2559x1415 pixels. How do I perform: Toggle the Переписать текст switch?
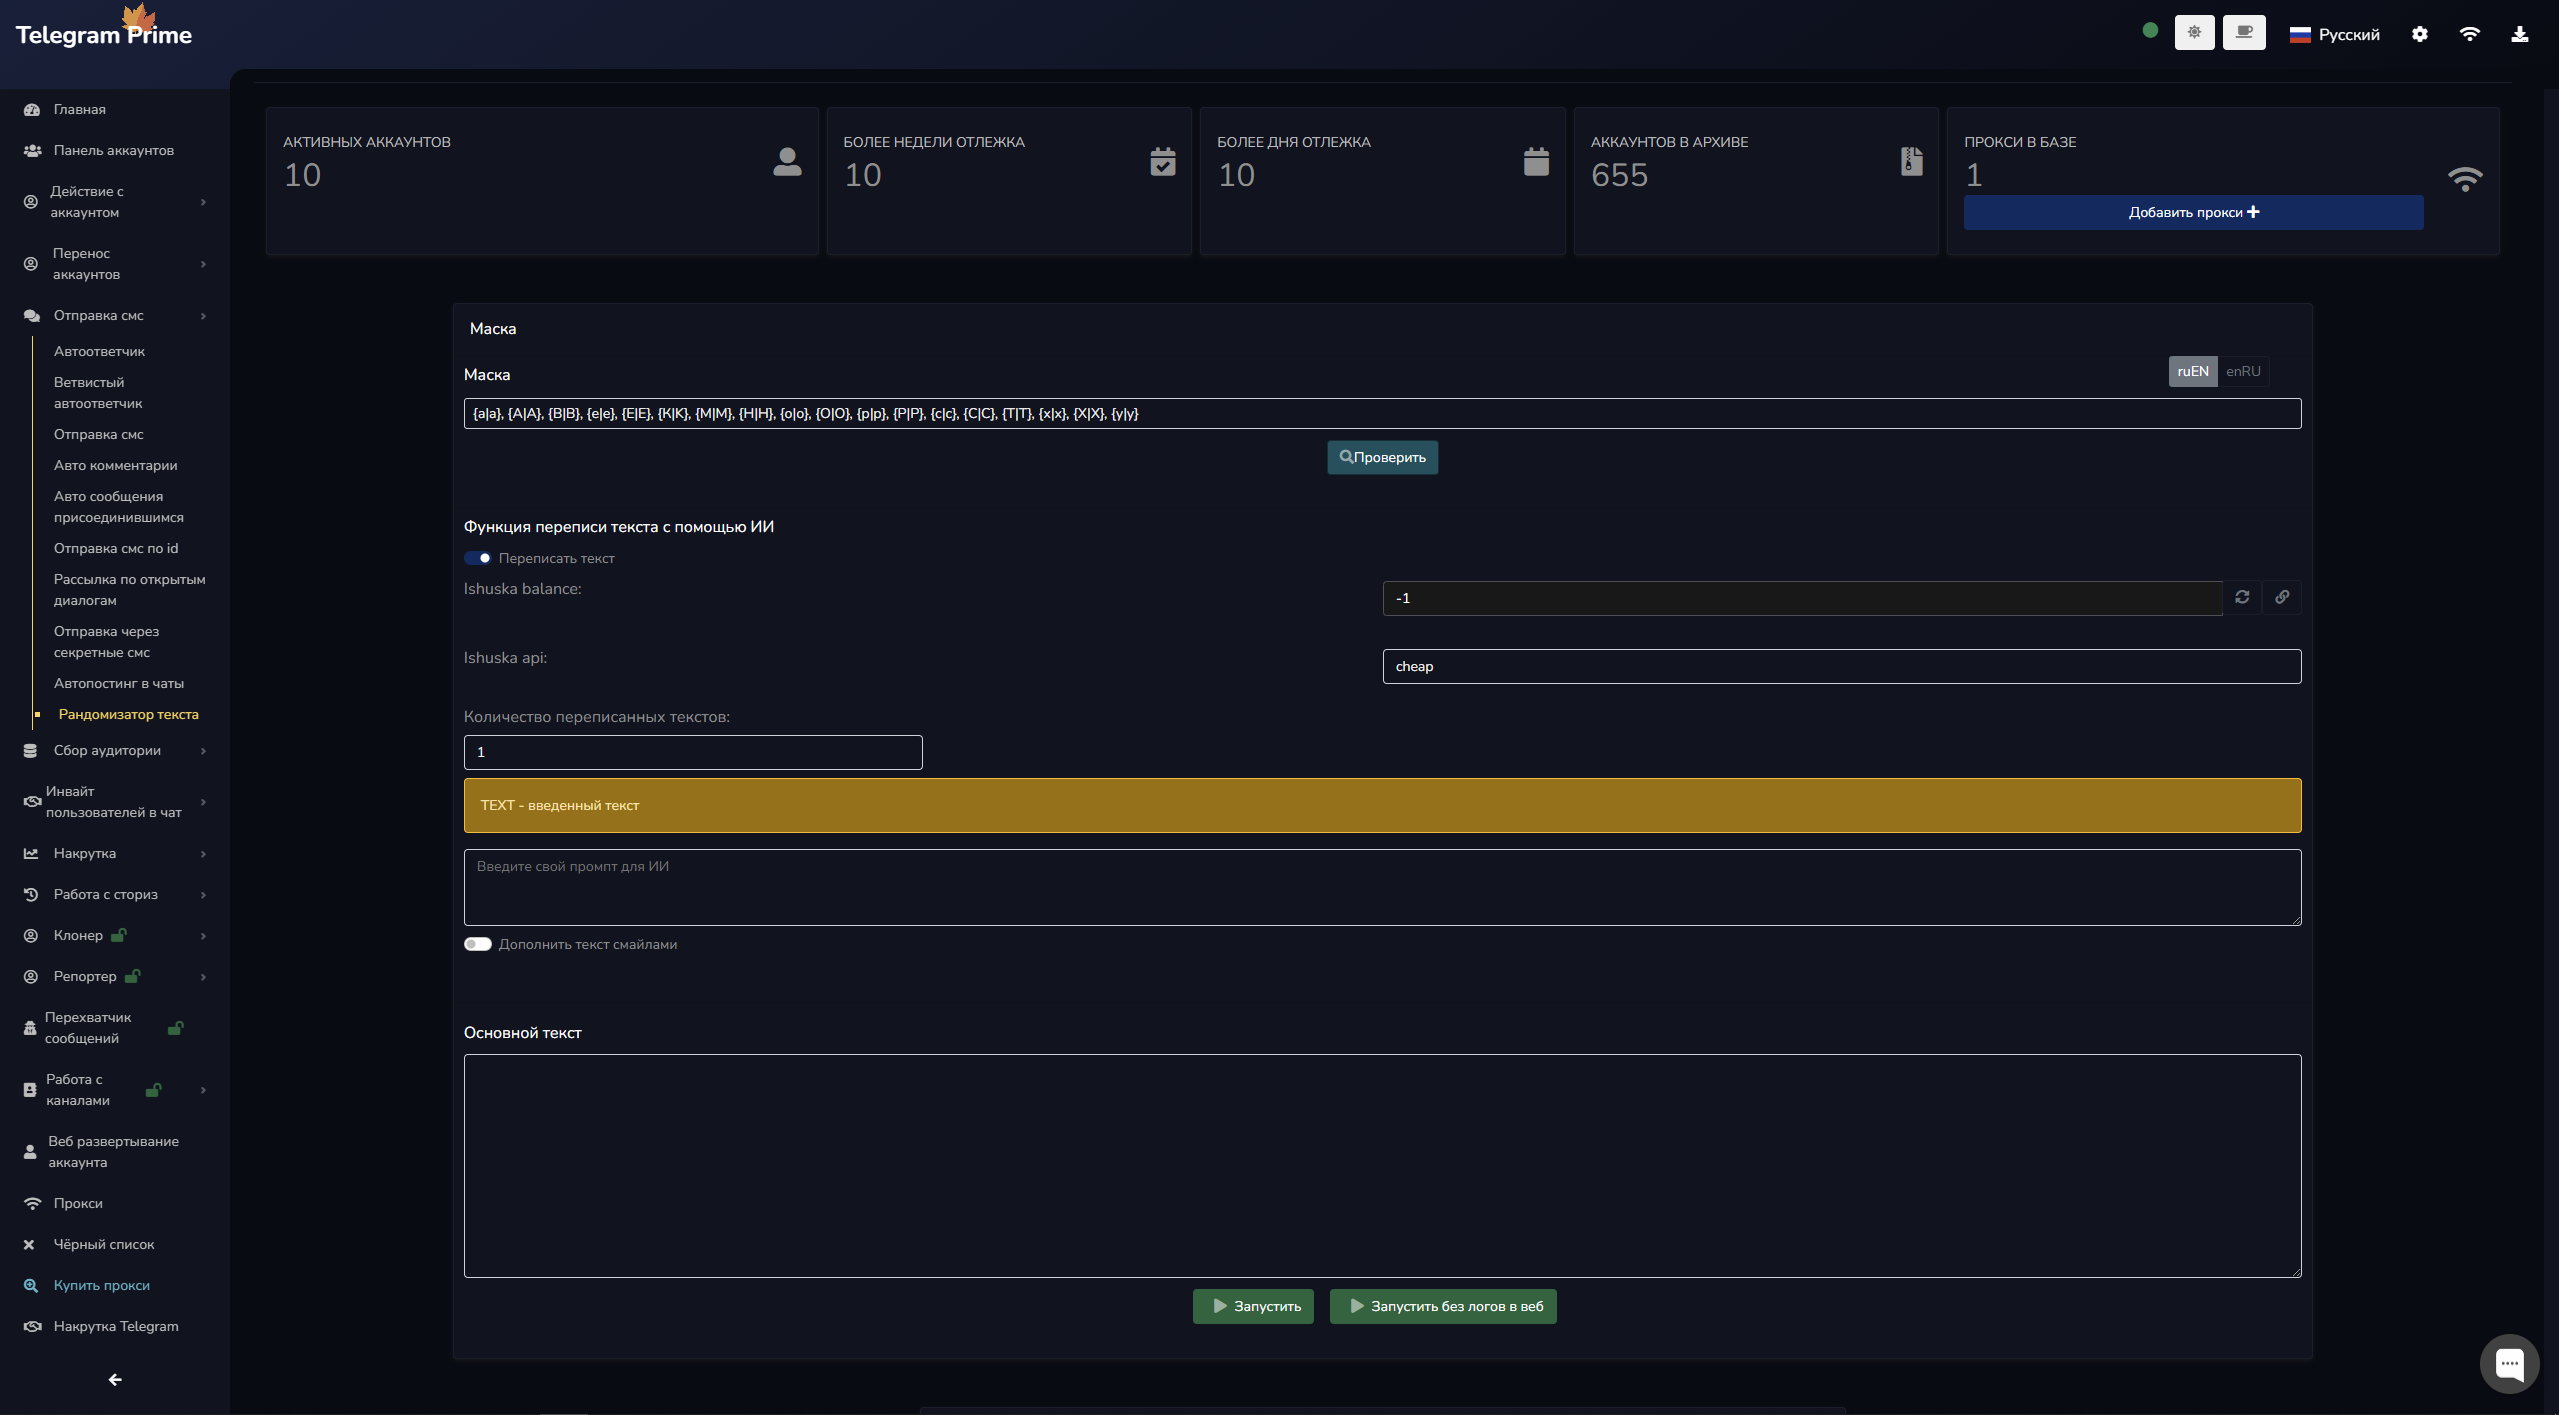tap(478, 558)
